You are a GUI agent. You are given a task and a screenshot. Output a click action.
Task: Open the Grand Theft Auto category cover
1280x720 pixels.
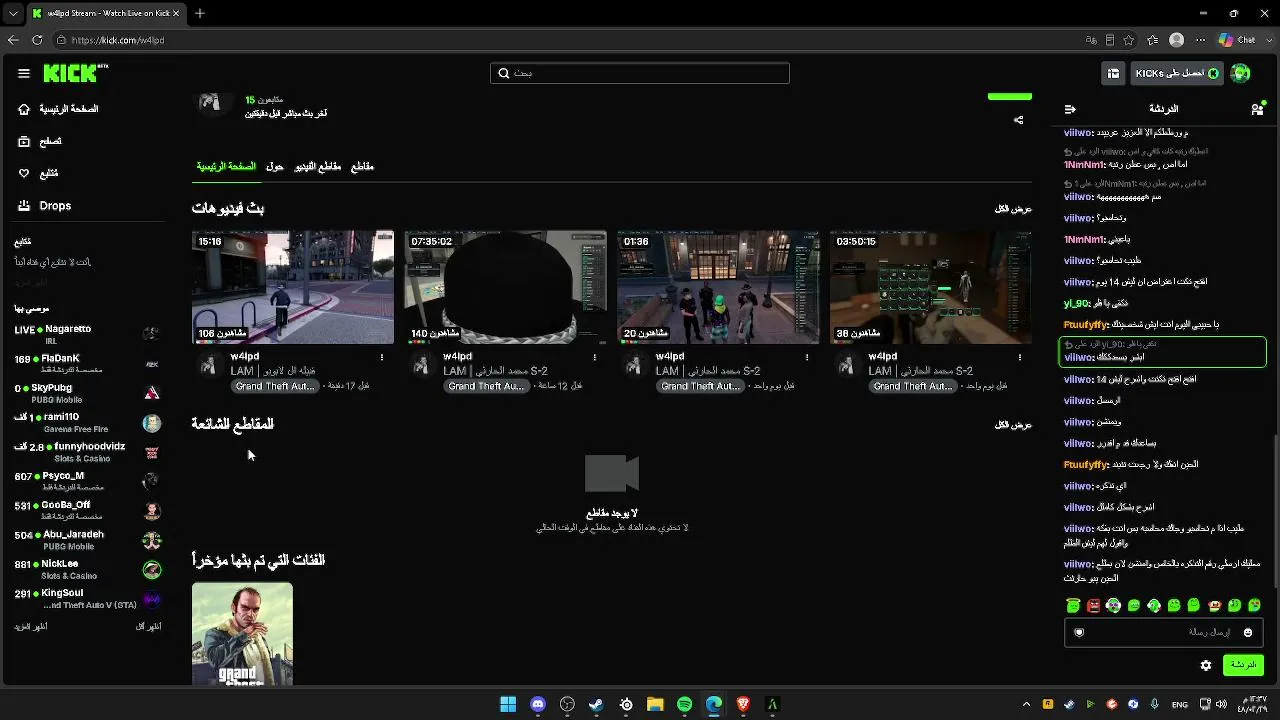(242, 634)
